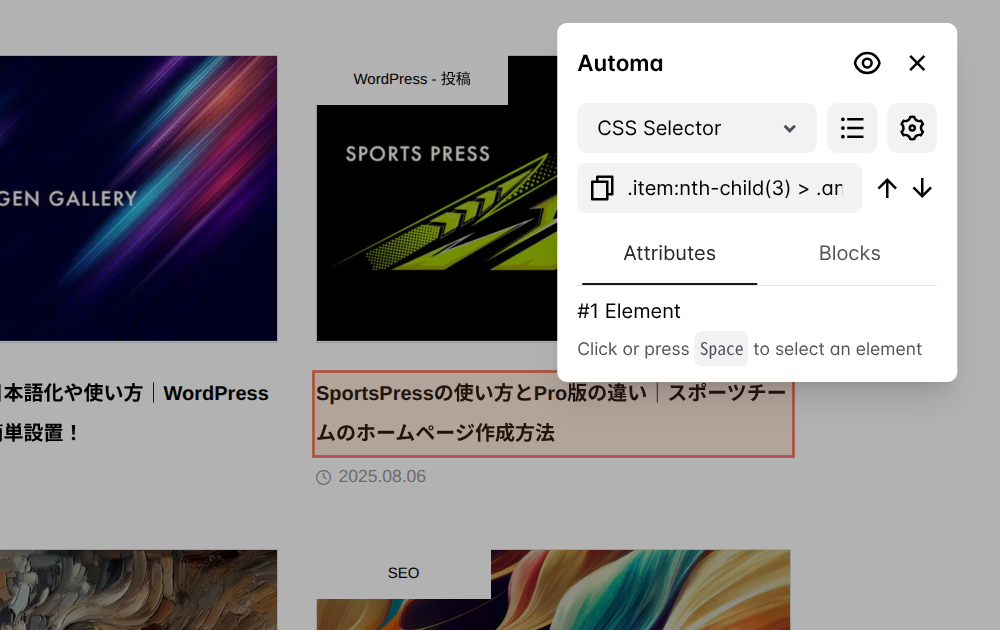The height and width of the screenshot is (630, 1000).
Task: Open the GEN GALLERY thumbnail image
Action: pos(138,198)
